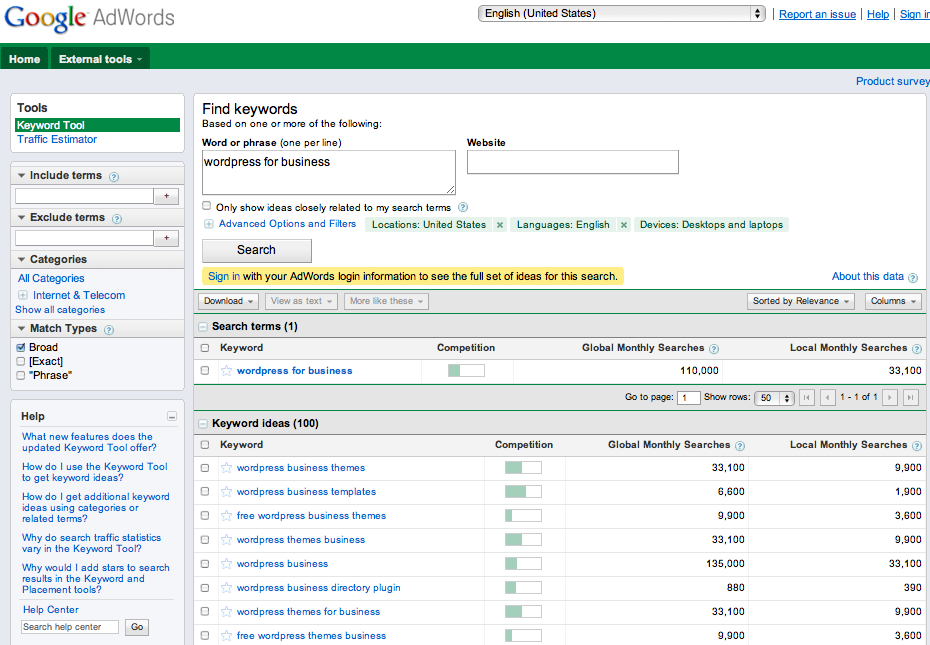Open help icon beside Match Types
This screenshot has width=930, height=645.
109,330
